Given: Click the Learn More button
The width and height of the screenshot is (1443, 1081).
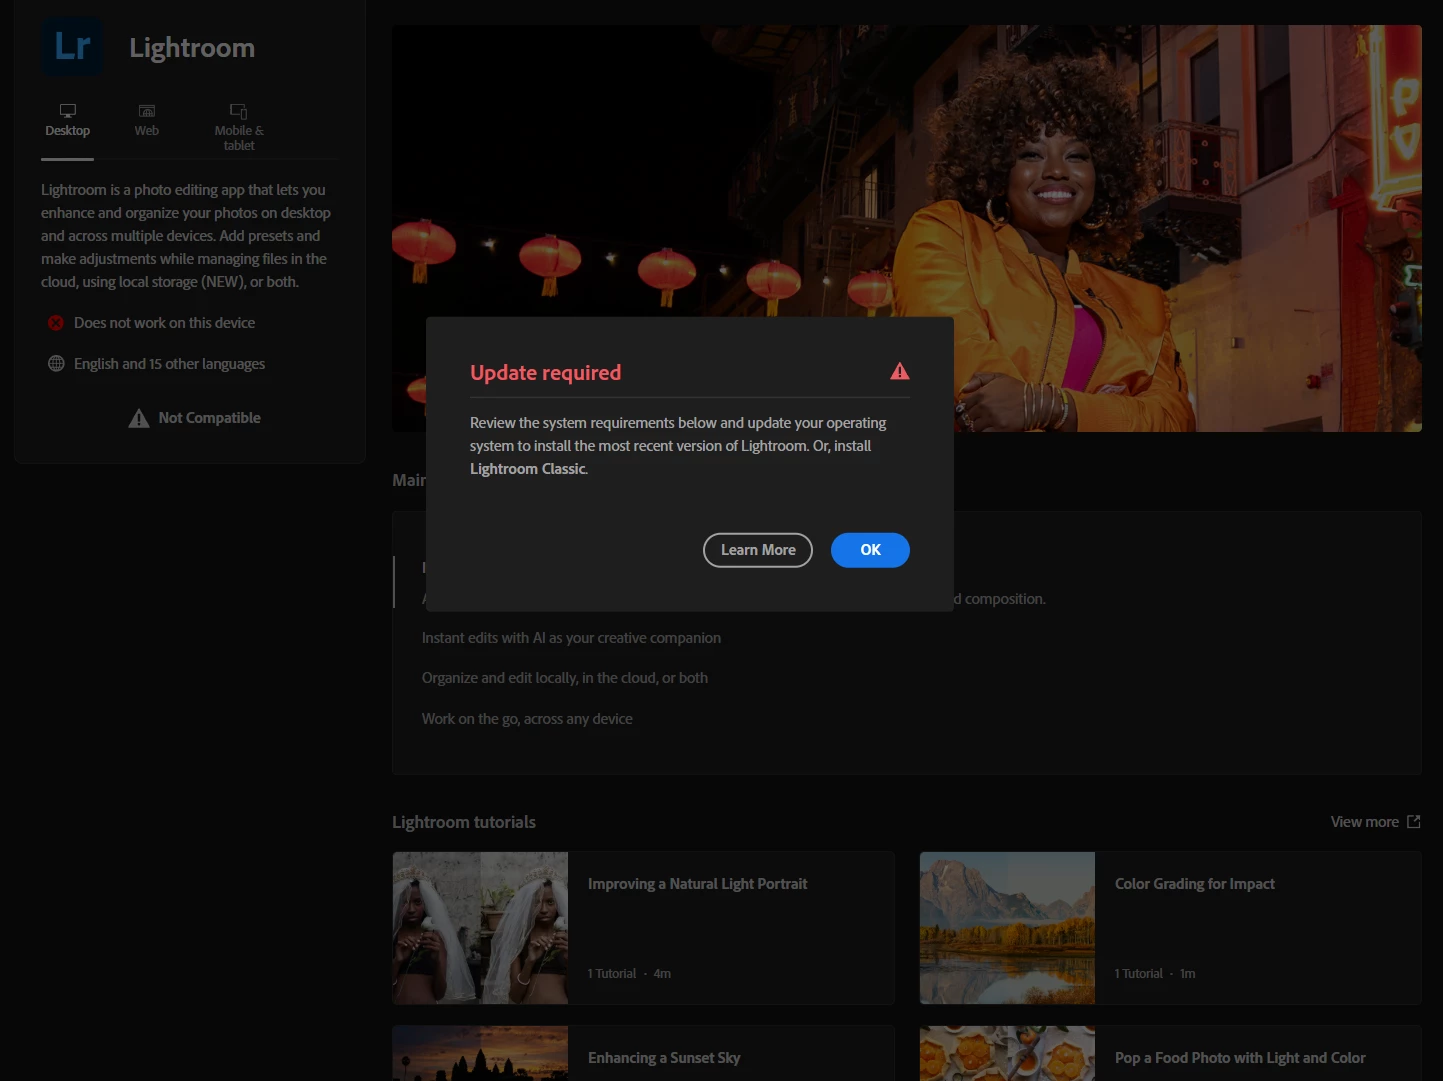Looking at the screenshot, I should pos(758,550).
